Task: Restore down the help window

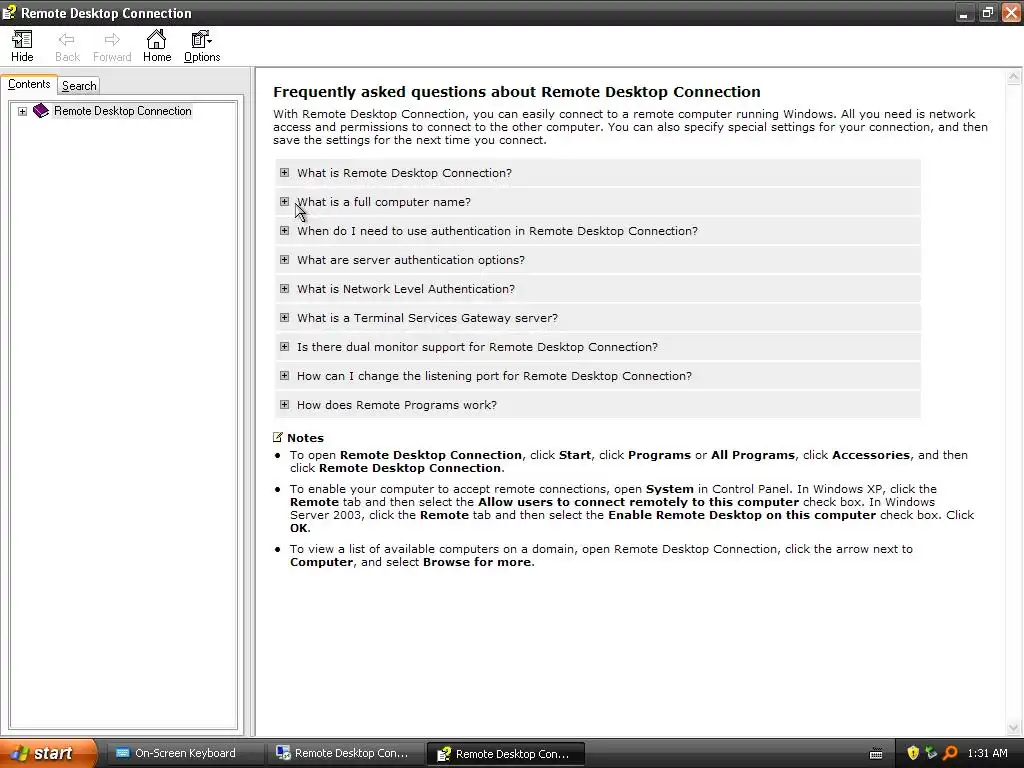Action: (x=987, y=12)
